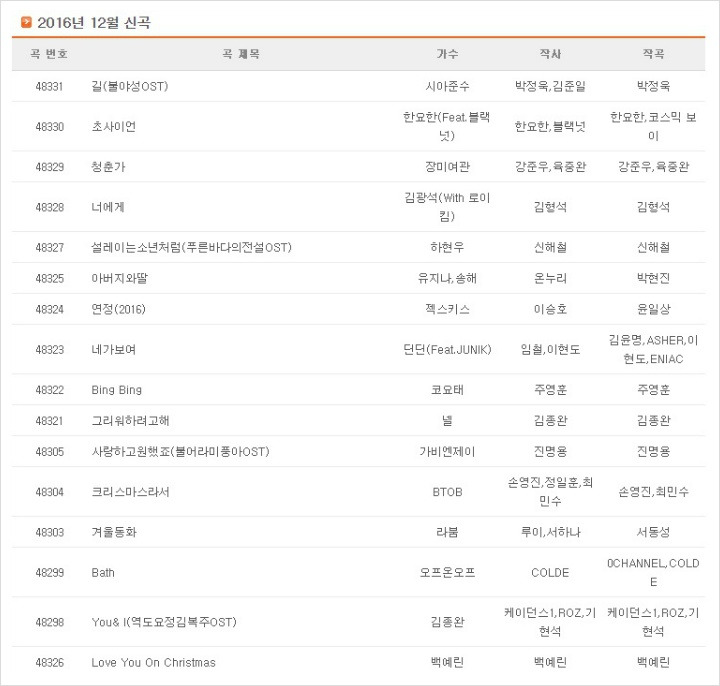Click composer '손영진,최민수'
The height and width of the screenshot is (686, 720).
tap(653, 492)
